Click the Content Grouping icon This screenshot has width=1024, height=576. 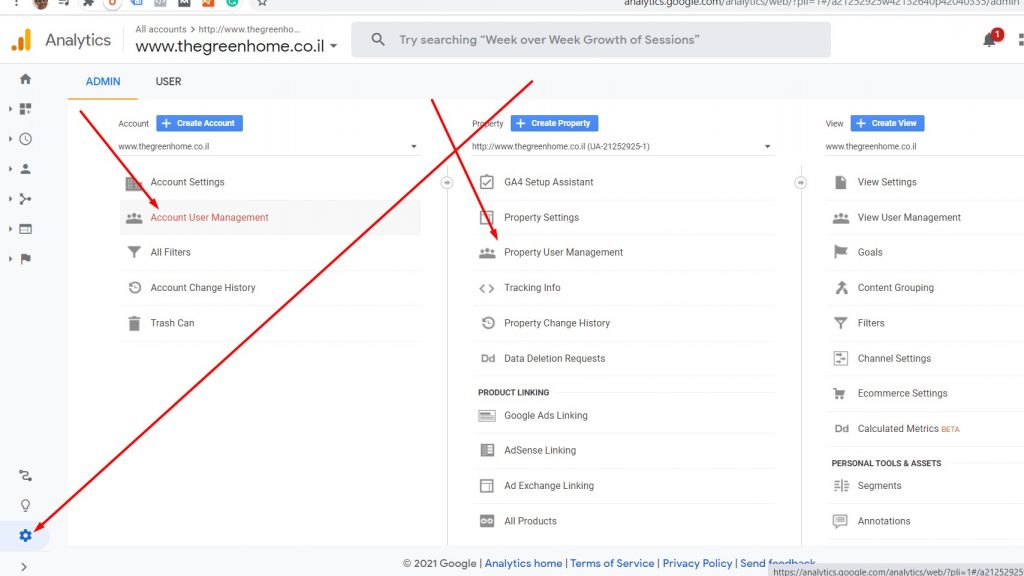tap(841, 287)
